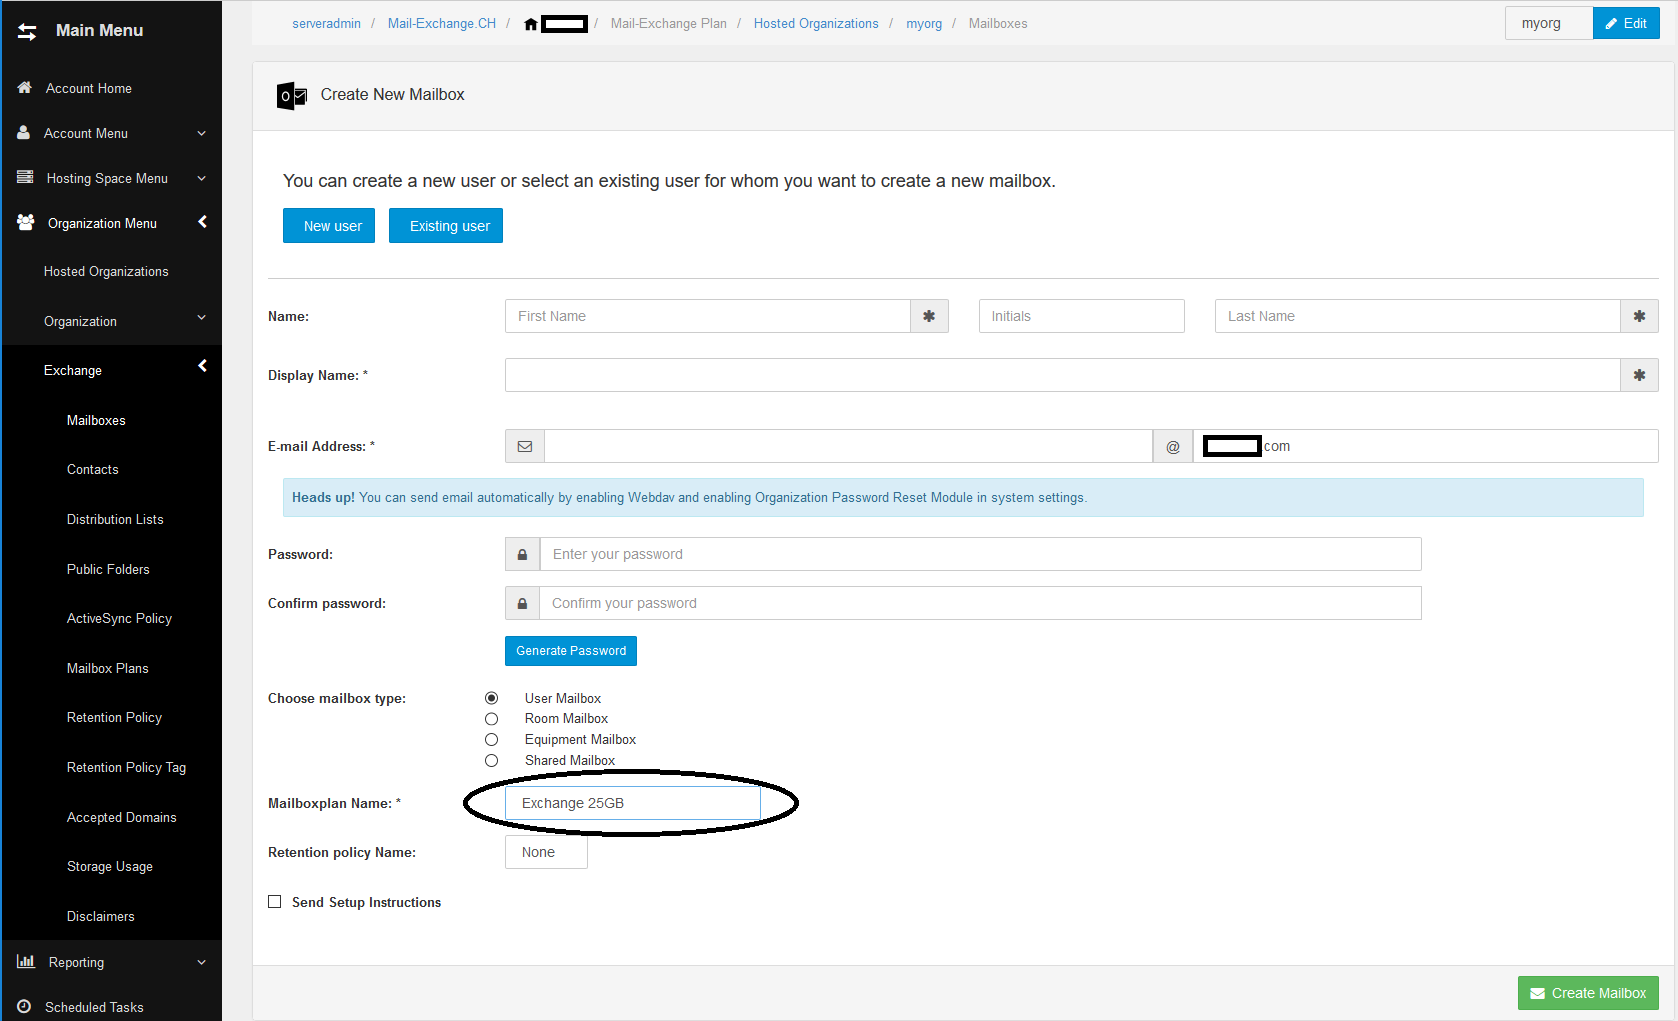Click the Hosting Space Menu server icon
1678x1021 pixels.
[25, 177]
